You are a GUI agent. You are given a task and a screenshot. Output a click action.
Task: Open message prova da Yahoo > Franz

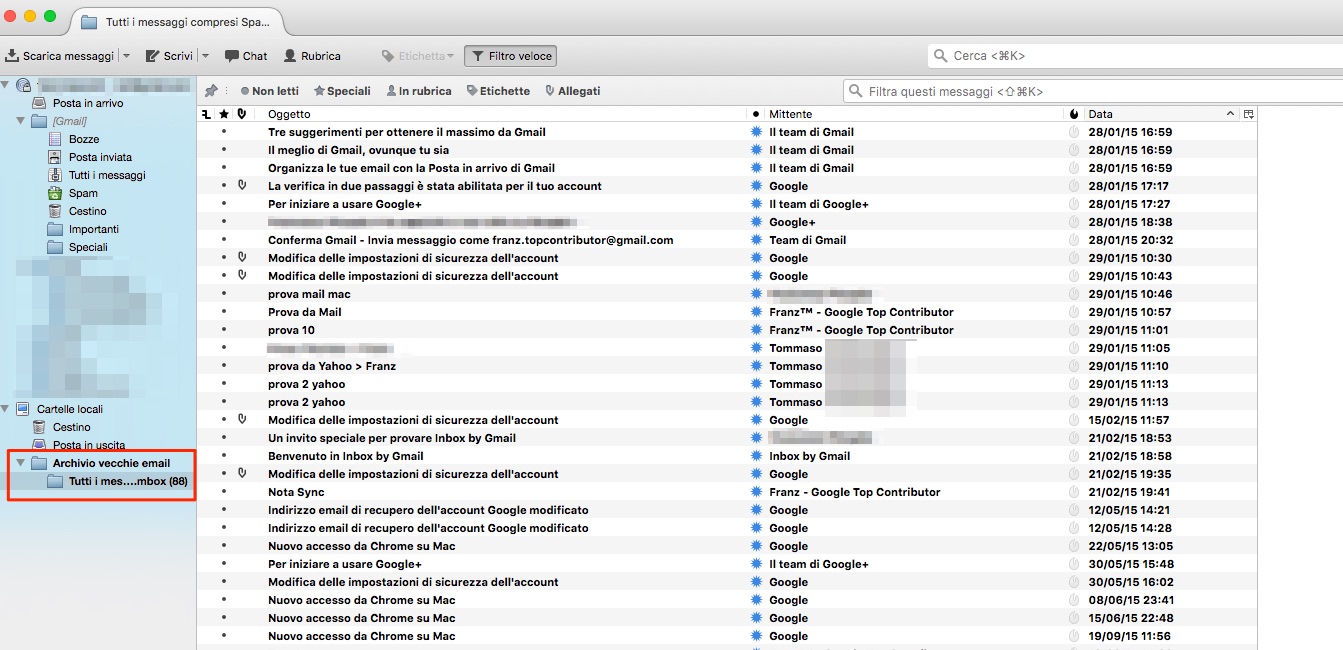(x=332, y=366)
